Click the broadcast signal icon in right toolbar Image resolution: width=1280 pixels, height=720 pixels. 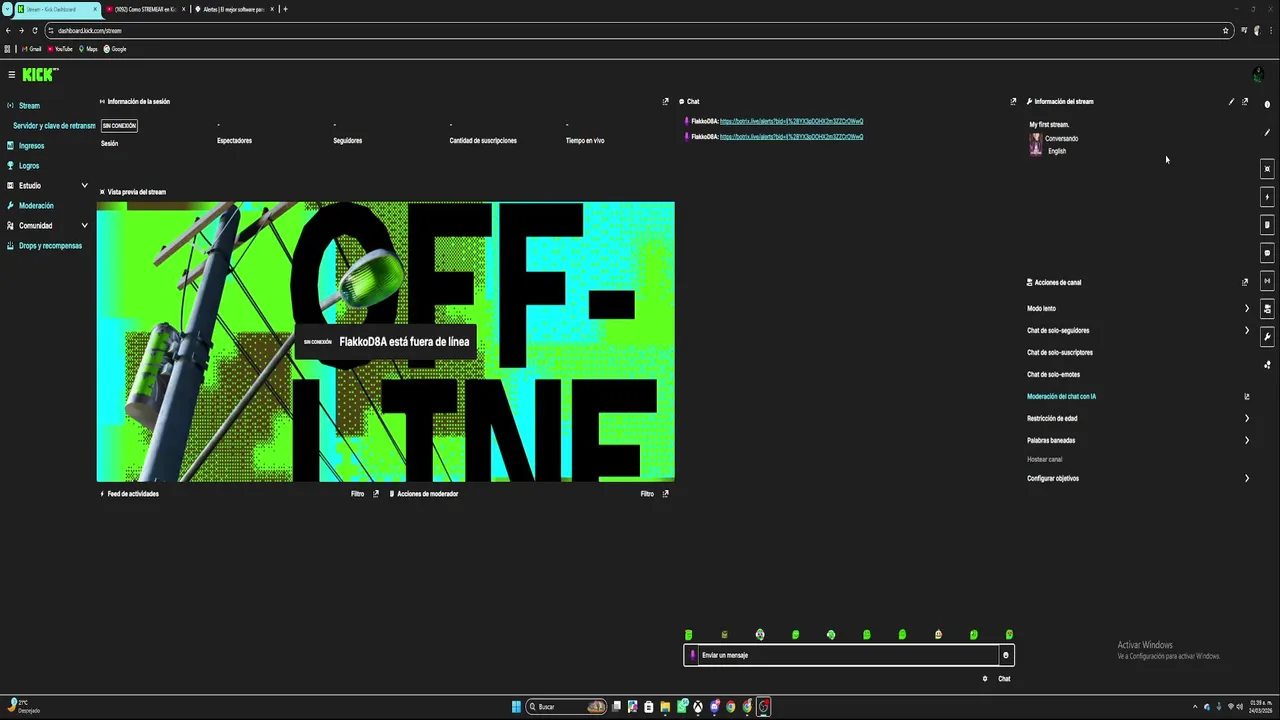click(x=1267, y=281)
